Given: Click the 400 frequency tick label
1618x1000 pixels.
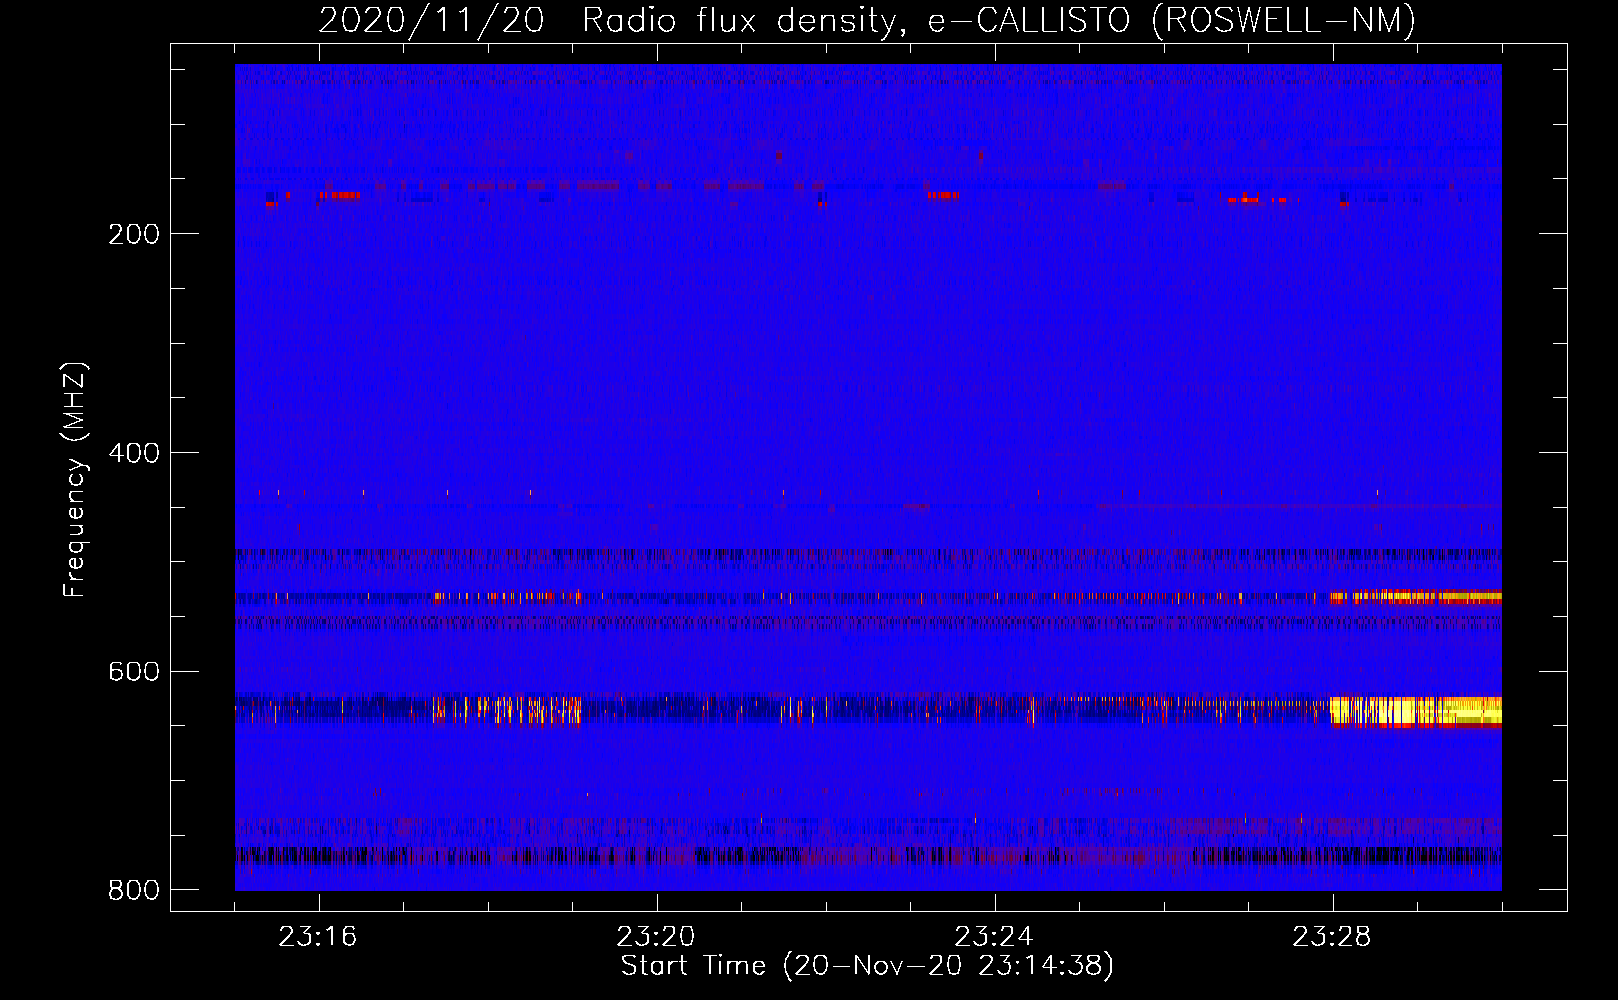Looking at the screenshot, I should coord(134,453).
